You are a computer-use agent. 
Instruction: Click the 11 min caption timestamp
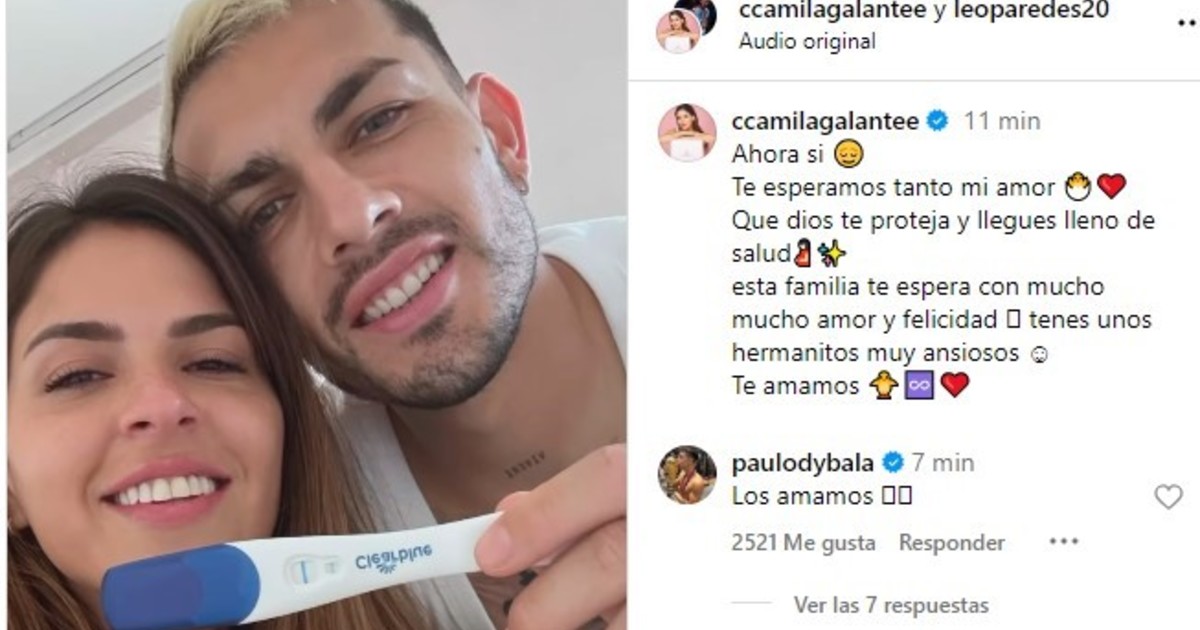(x=1002, y=121)
